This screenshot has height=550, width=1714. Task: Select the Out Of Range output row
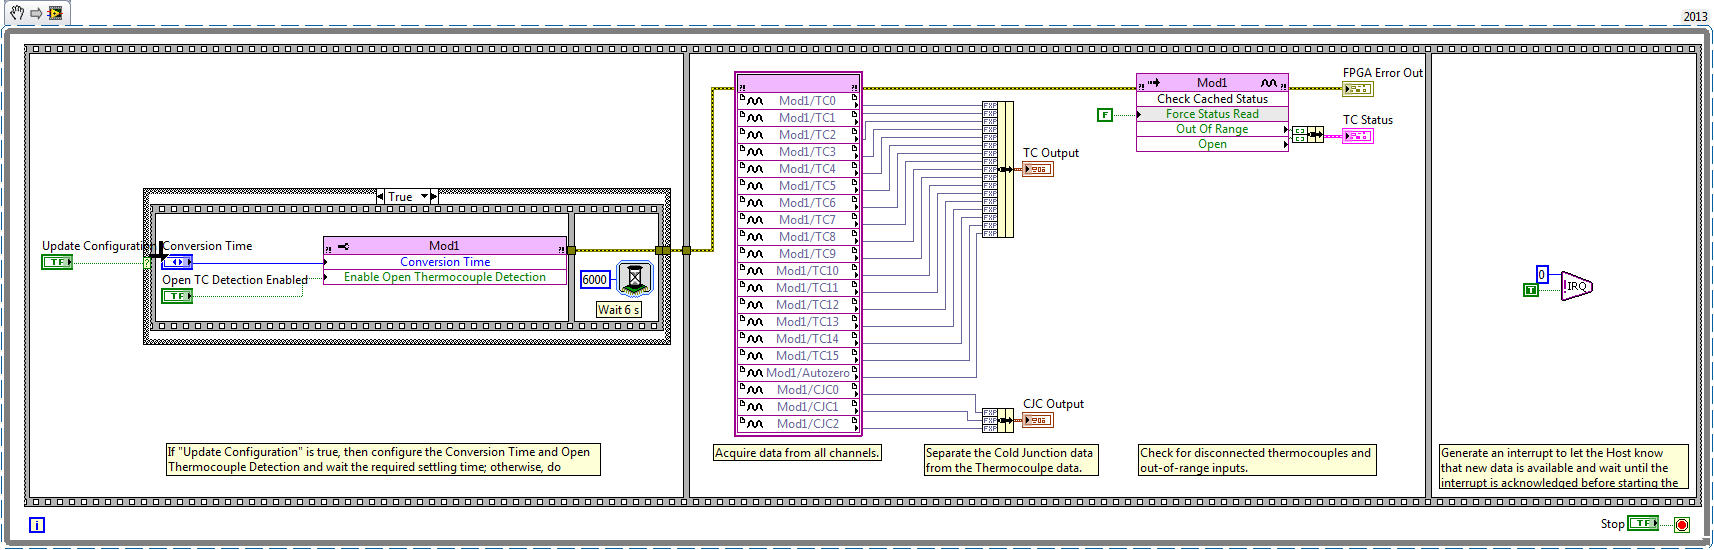pyautogui.click(x=1212, y=129)
